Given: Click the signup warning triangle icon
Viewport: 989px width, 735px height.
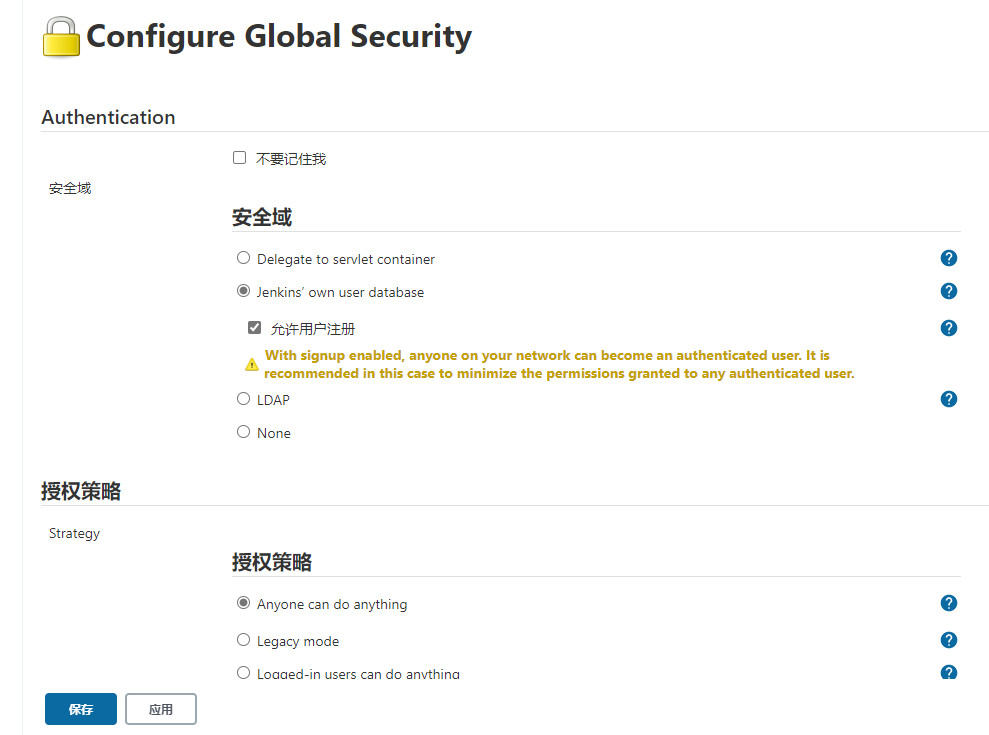Looking at the screenshot, I should tap(252, 365).
